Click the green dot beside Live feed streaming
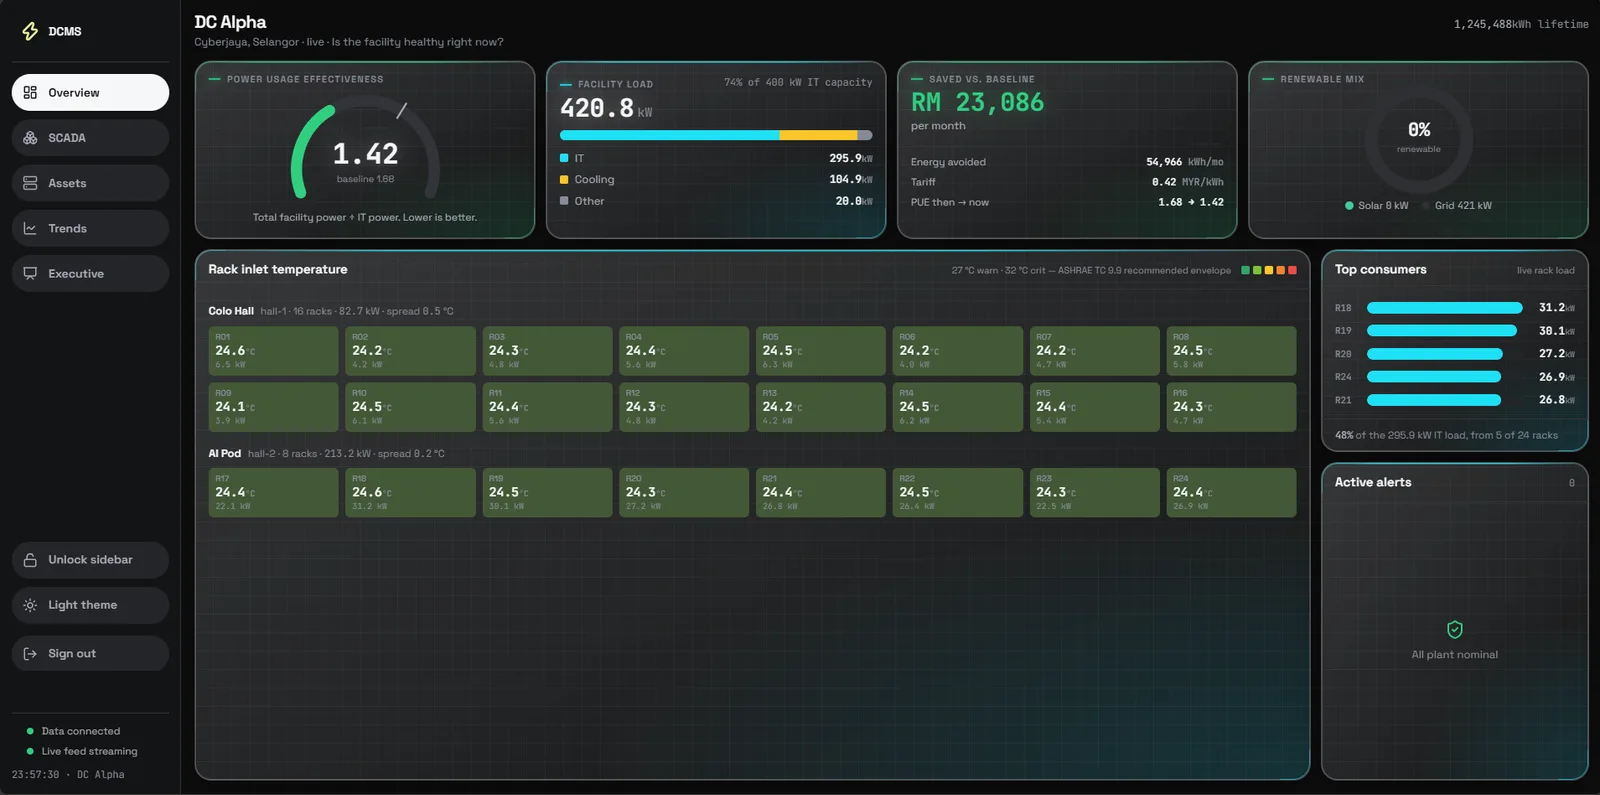Screen dimensions: 1600x795 click(x=30, y=751)
